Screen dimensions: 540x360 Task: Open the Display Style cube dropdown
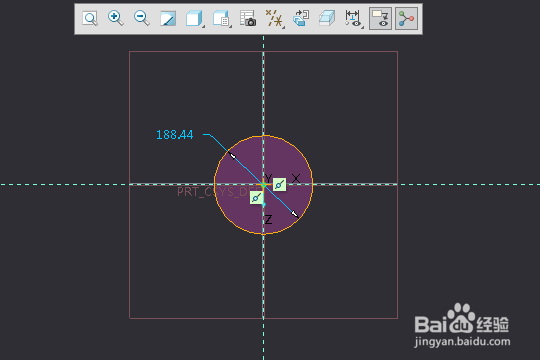pyautogui.click(x=195, y=19)
